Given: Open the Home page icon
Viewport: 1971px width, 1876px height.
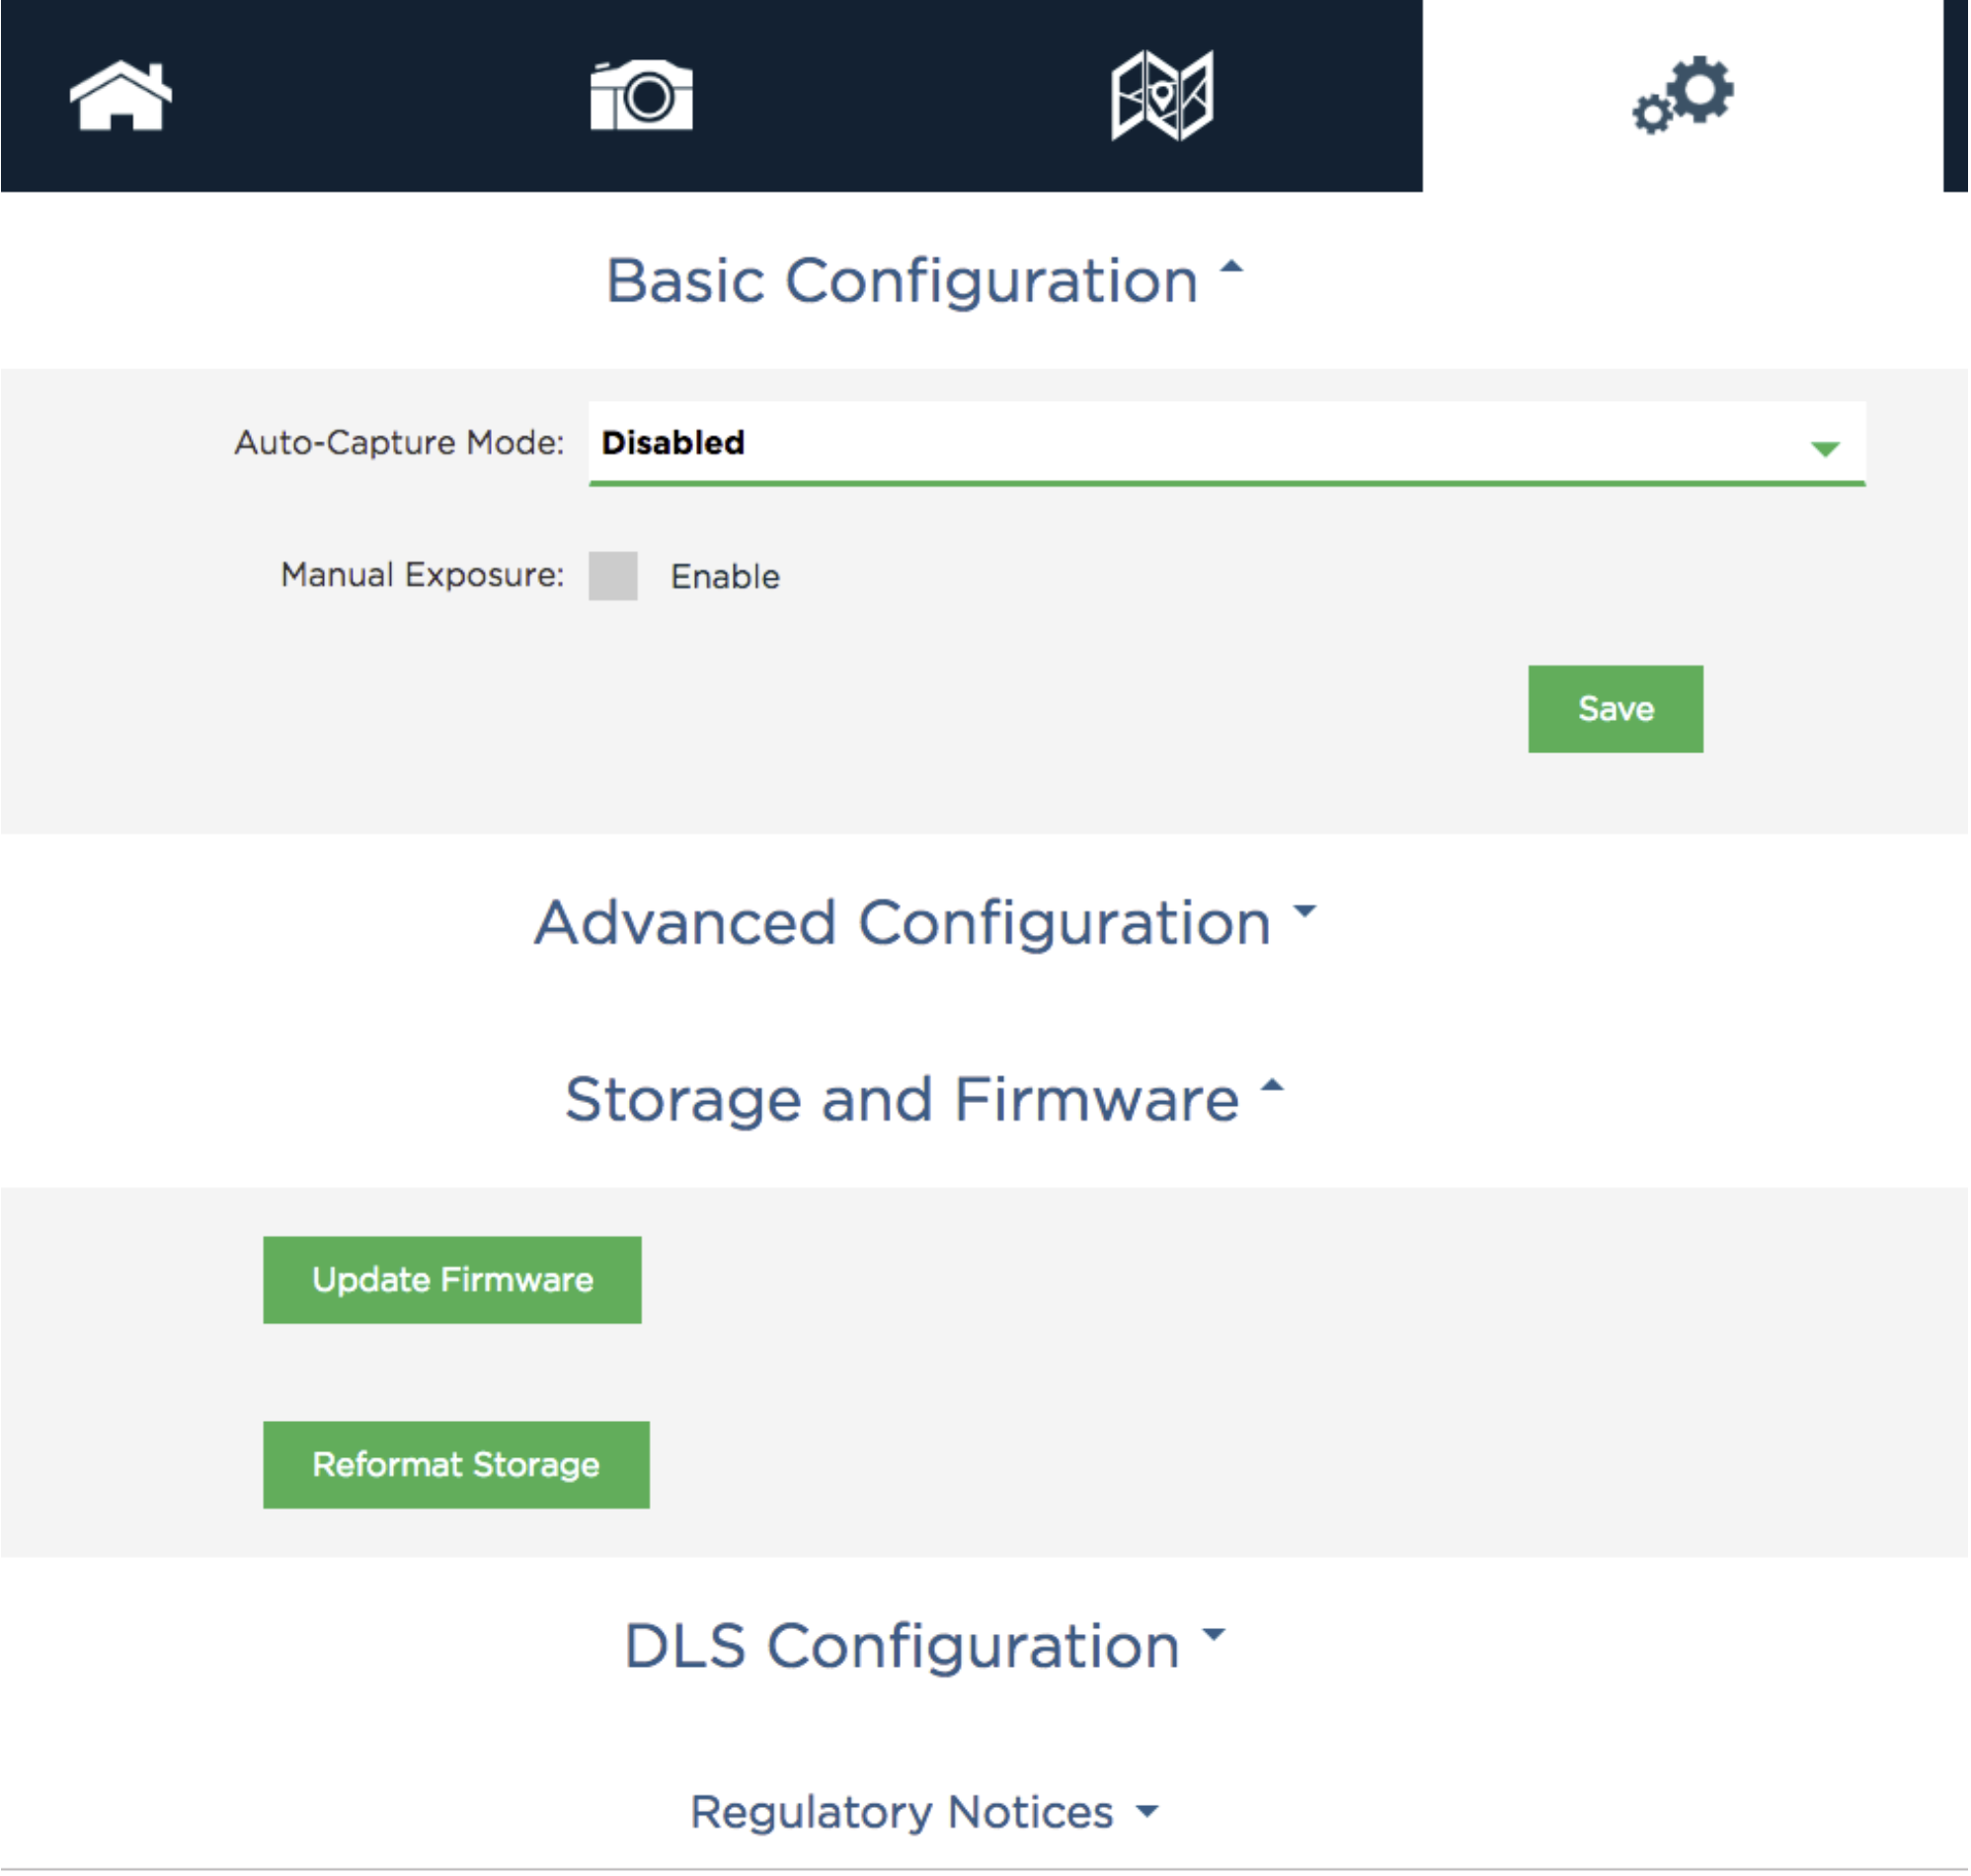Looking at the screenshot, I should [121, 96].
